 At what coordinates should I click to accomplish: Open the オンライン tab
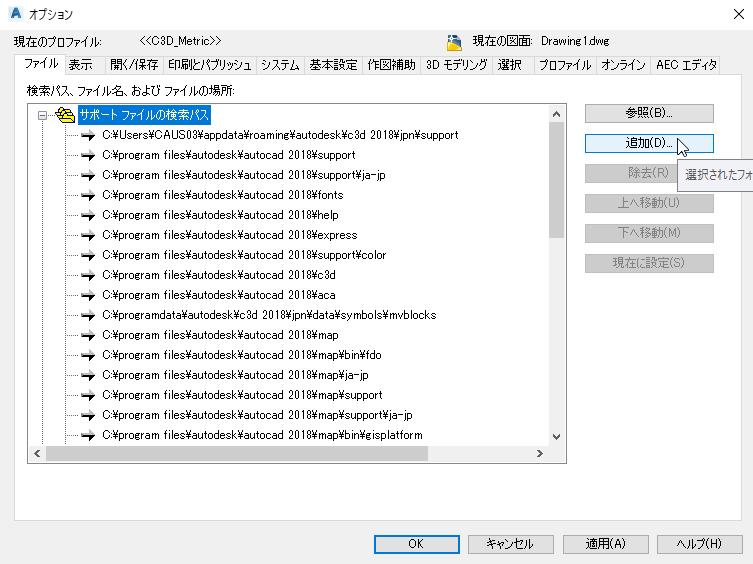[623, 65]
